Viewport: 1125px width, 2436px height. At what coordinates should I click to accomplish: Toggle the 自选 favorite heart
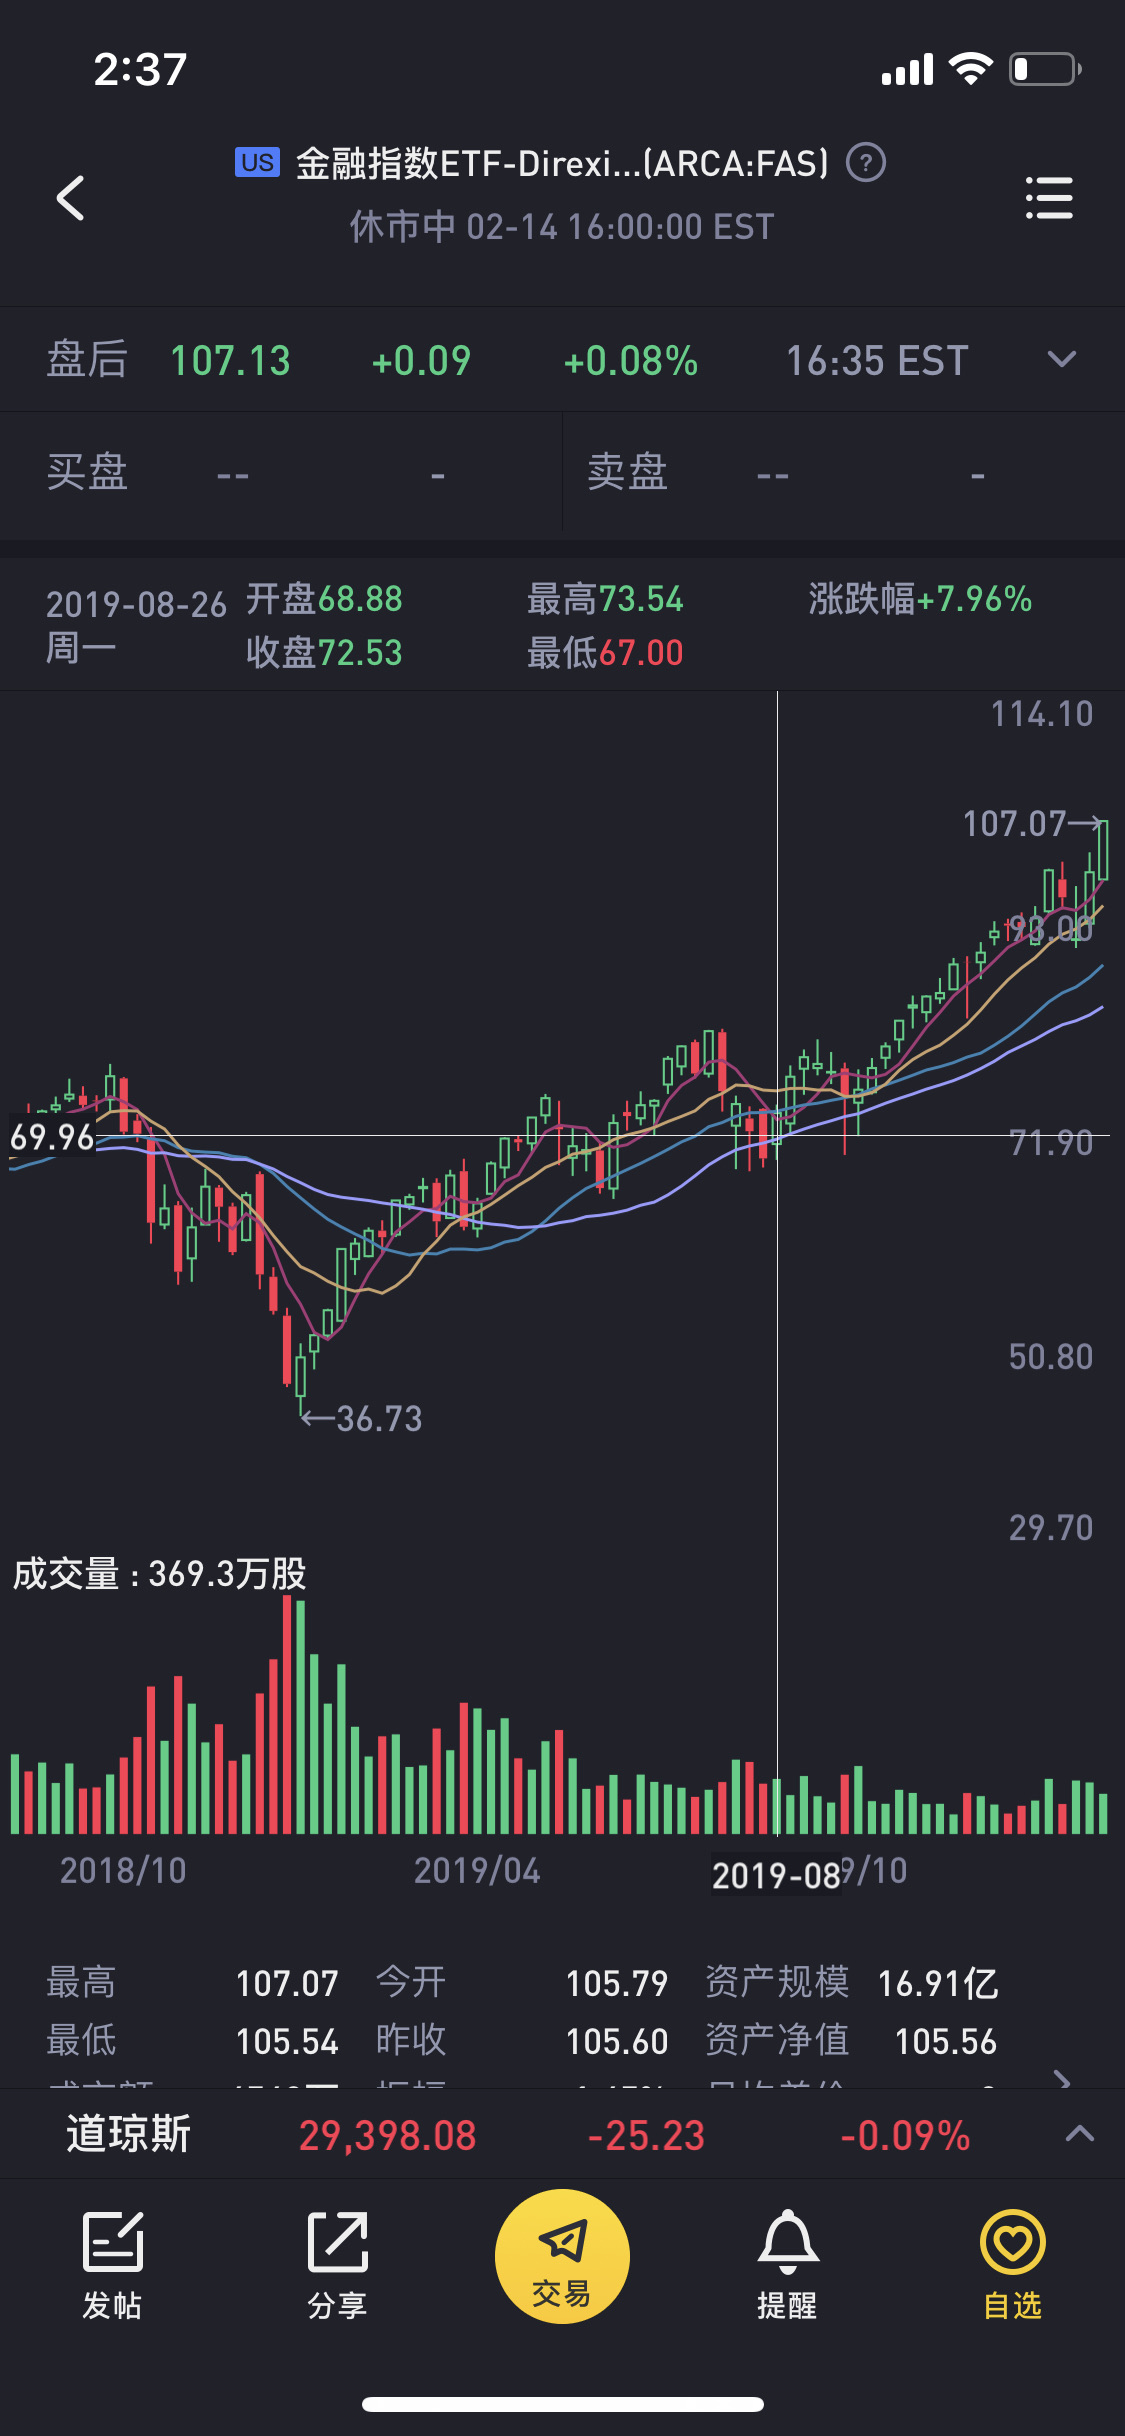[1012, 2265]
